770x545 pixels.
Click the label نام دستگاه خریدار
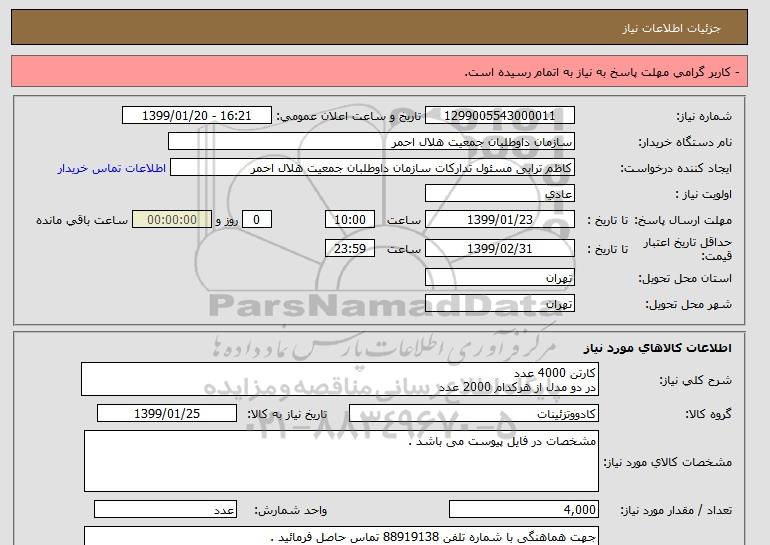685,142
